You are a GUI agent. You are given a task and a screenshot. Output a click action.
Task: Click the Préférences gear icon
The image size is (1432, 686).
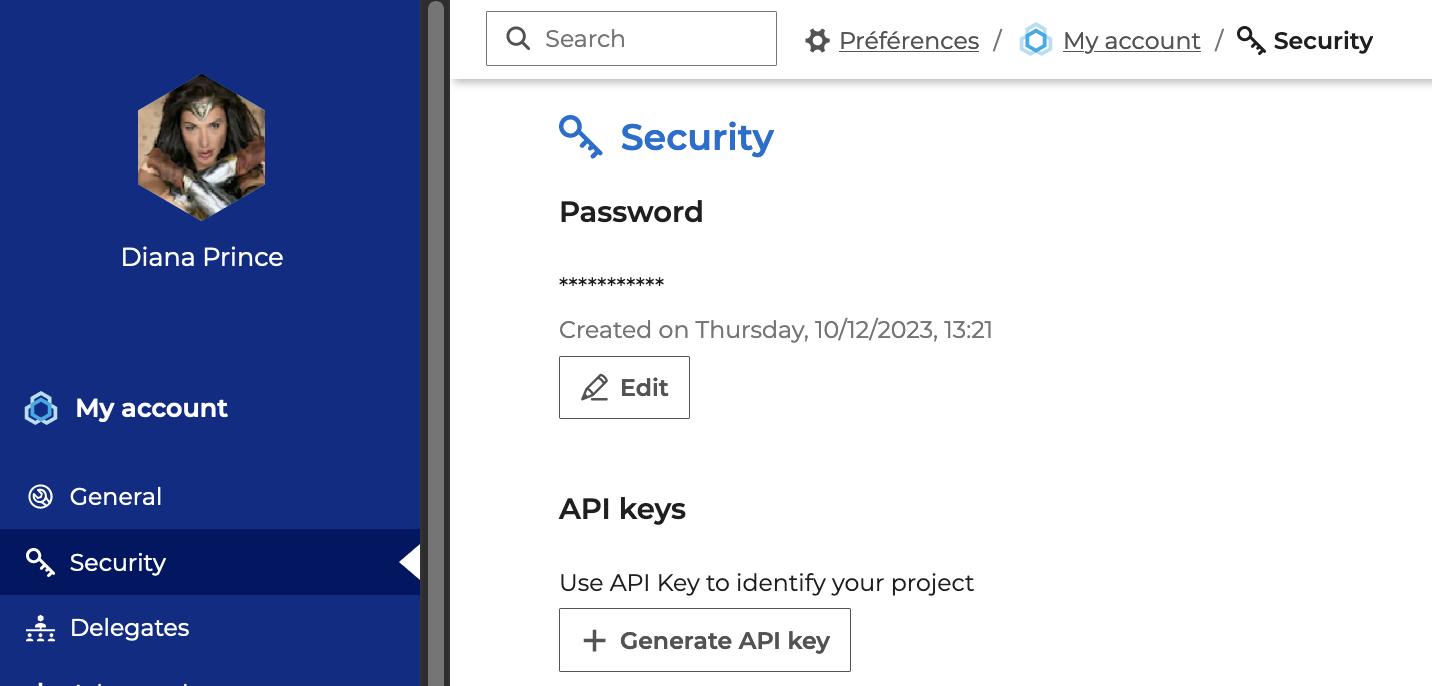(818, 41)
